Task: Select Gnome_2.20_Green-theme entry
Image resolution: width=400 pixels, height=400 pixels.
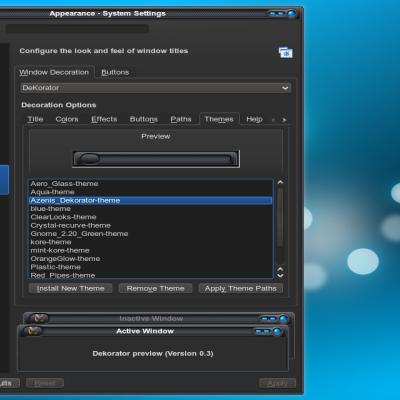Action: click(x=151, y=234)
